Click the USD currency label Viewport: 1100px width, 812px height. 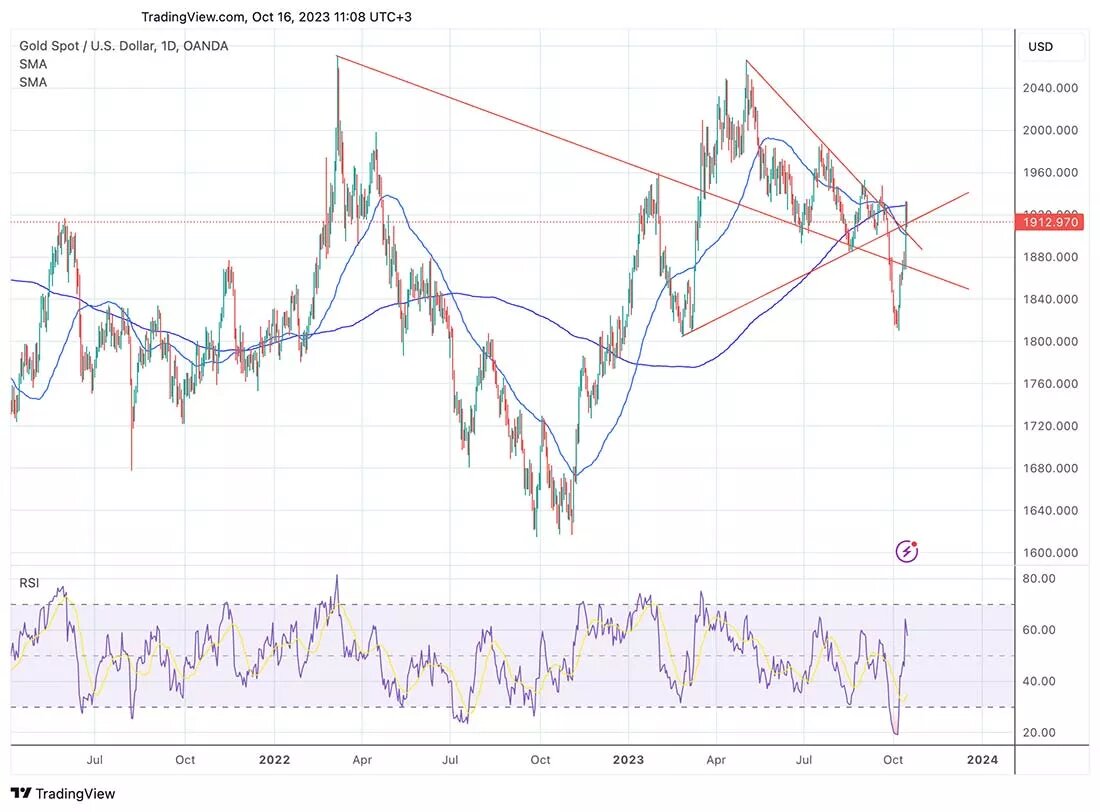point(1040,46)
